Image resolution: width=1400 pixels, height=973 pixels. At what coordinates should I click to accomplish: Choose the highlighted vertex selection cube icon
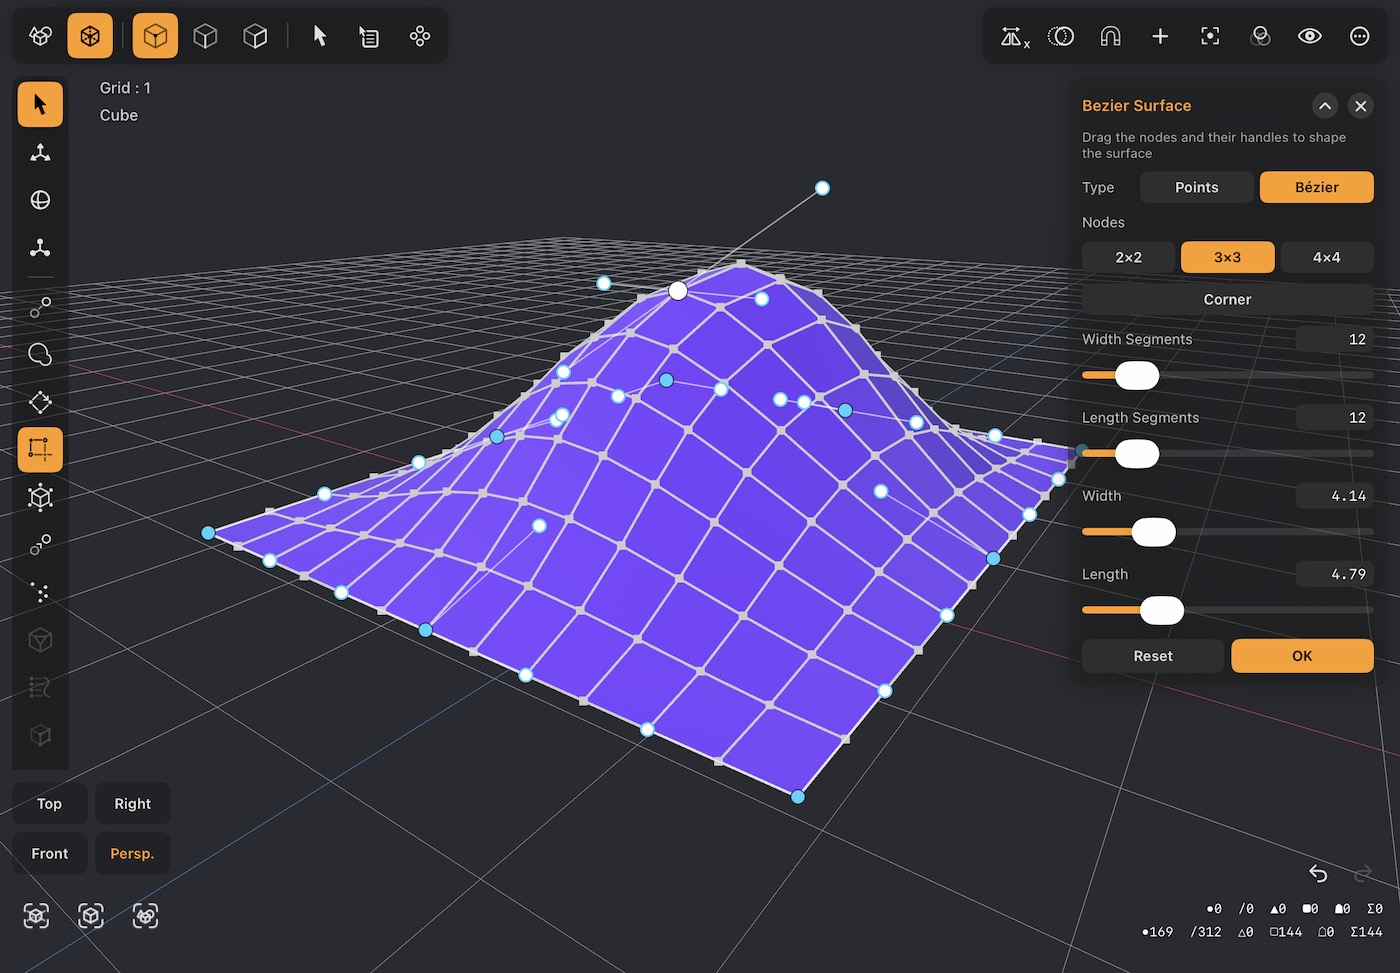pos(155,36)
